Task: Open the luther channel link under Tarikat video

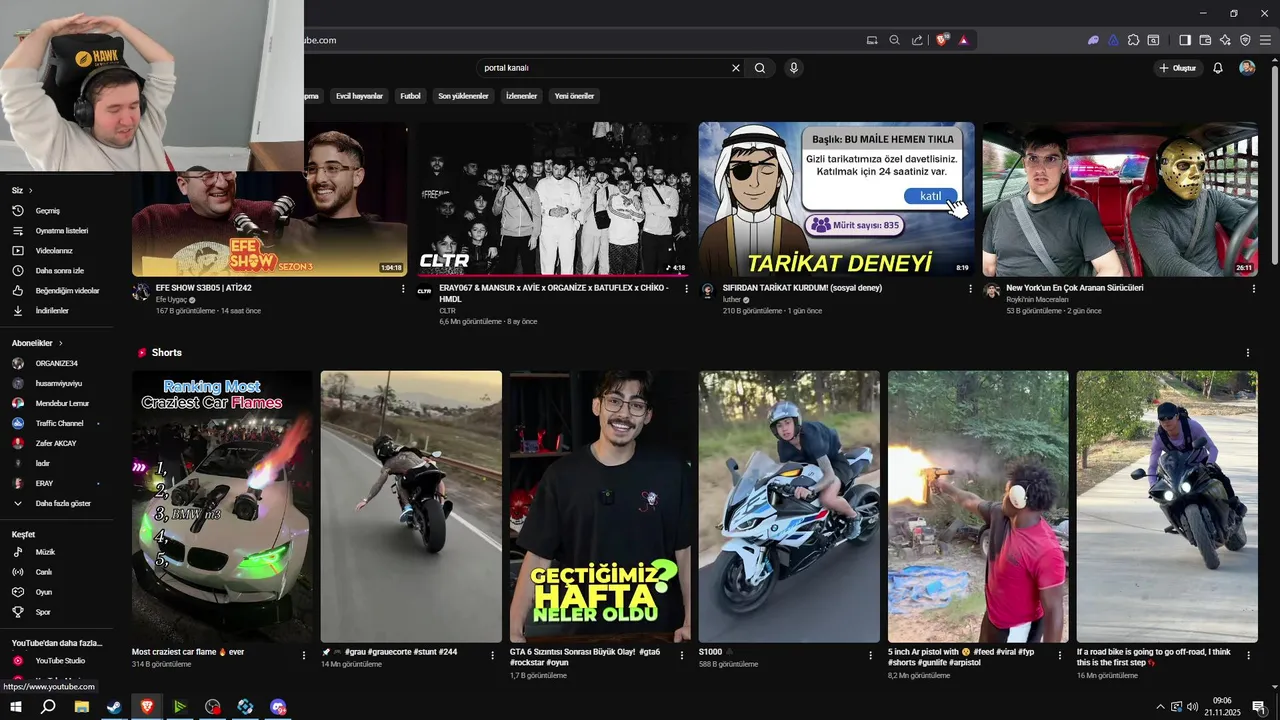Action: tap(732, 300)
